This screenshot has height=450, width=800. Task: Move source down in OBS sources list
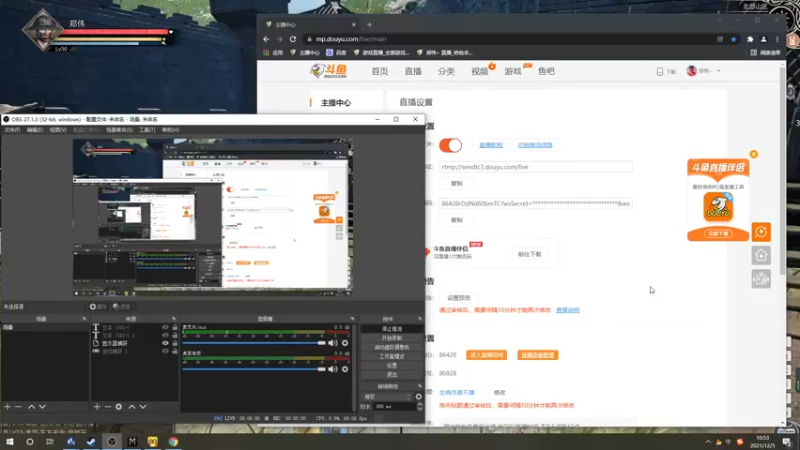tap(143, 407)
